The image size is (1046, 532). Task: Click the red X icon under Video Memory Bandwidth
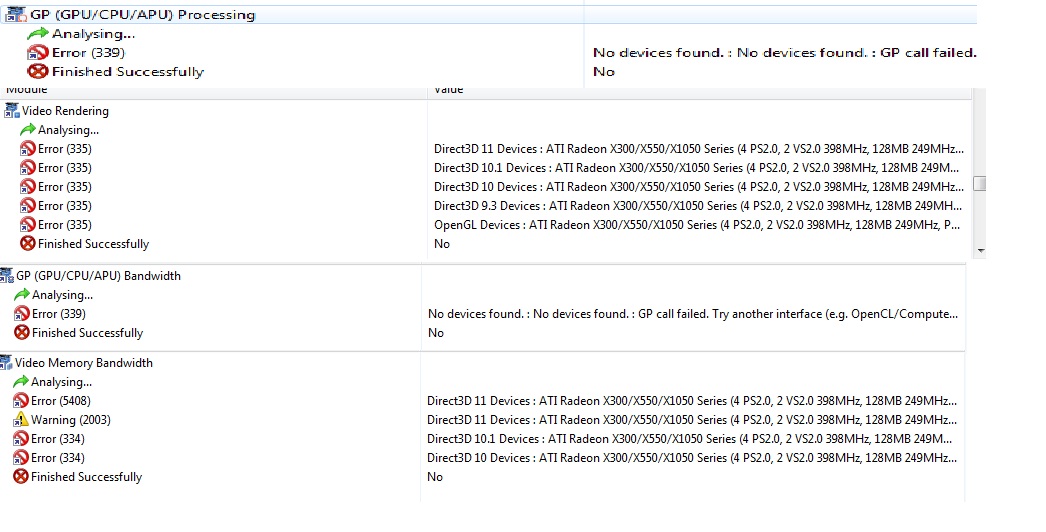point(21,477)
